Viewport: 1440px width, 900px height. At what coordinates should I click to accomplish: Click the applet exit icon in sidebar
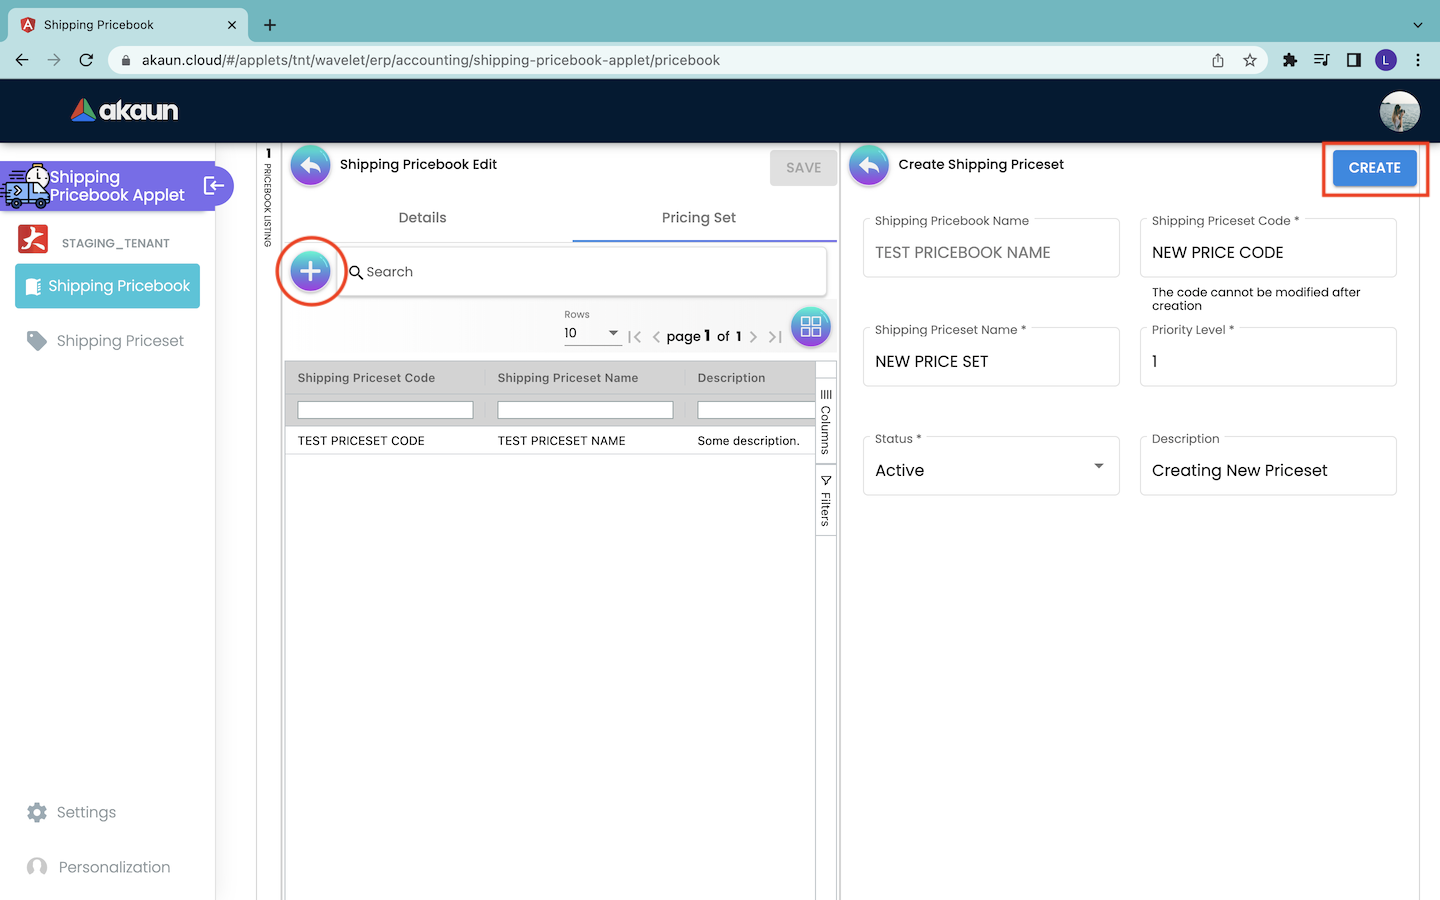[213, 186]
